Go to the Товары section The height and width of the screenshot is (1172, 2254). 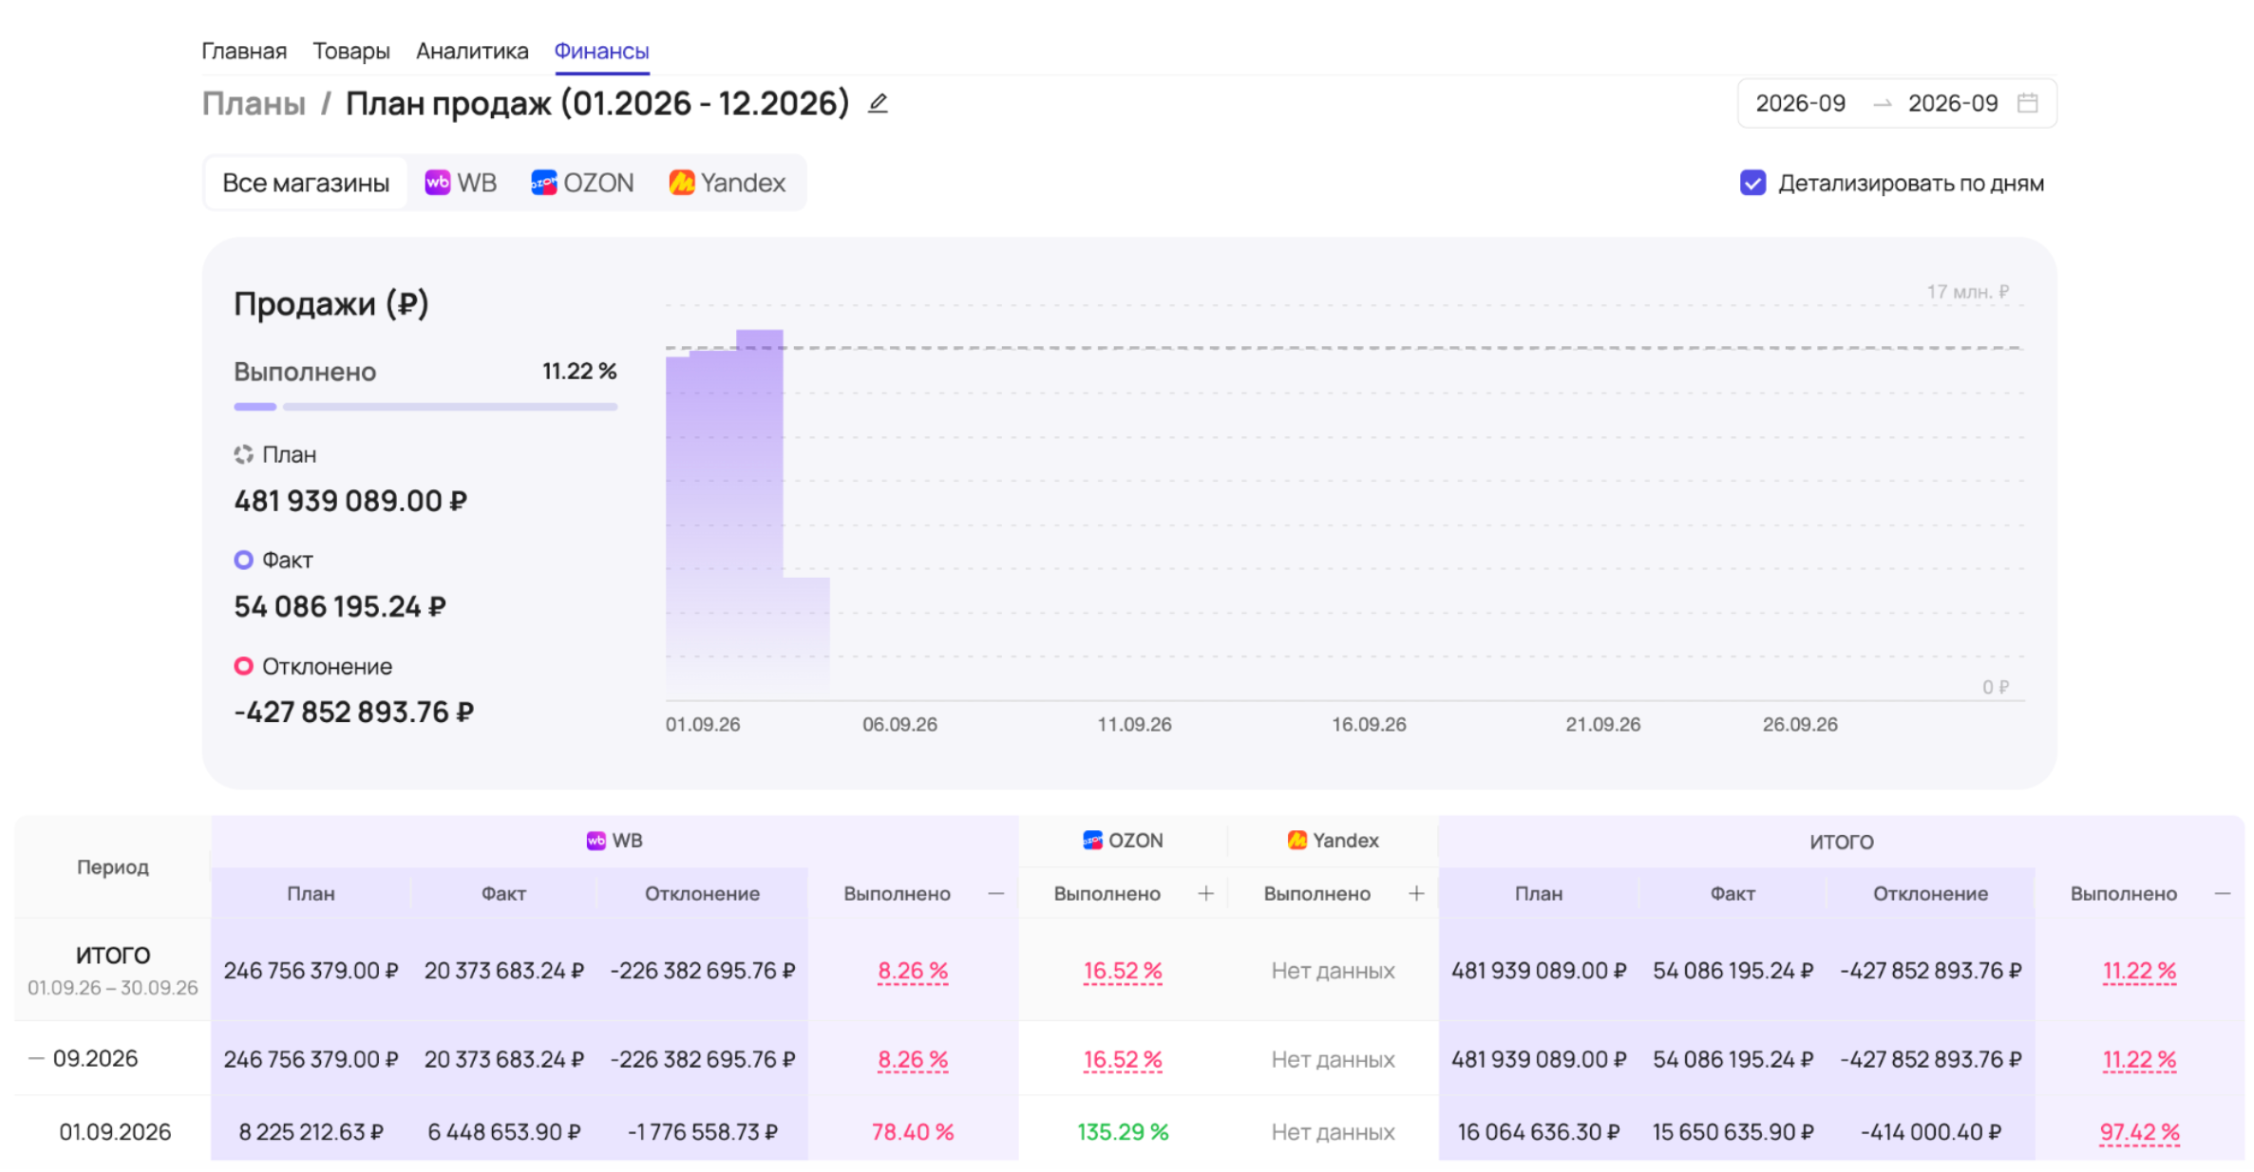tap(351, 51)
